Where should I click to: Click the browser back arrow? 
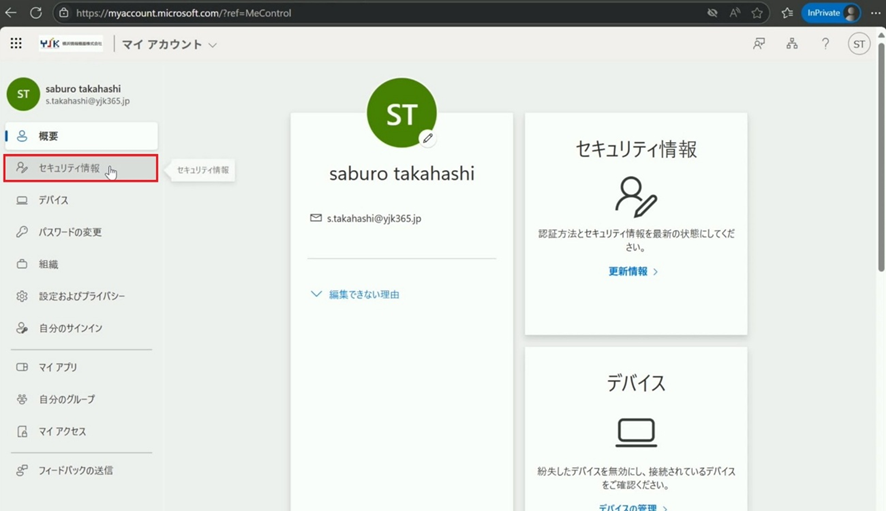[x=11, y=13]
